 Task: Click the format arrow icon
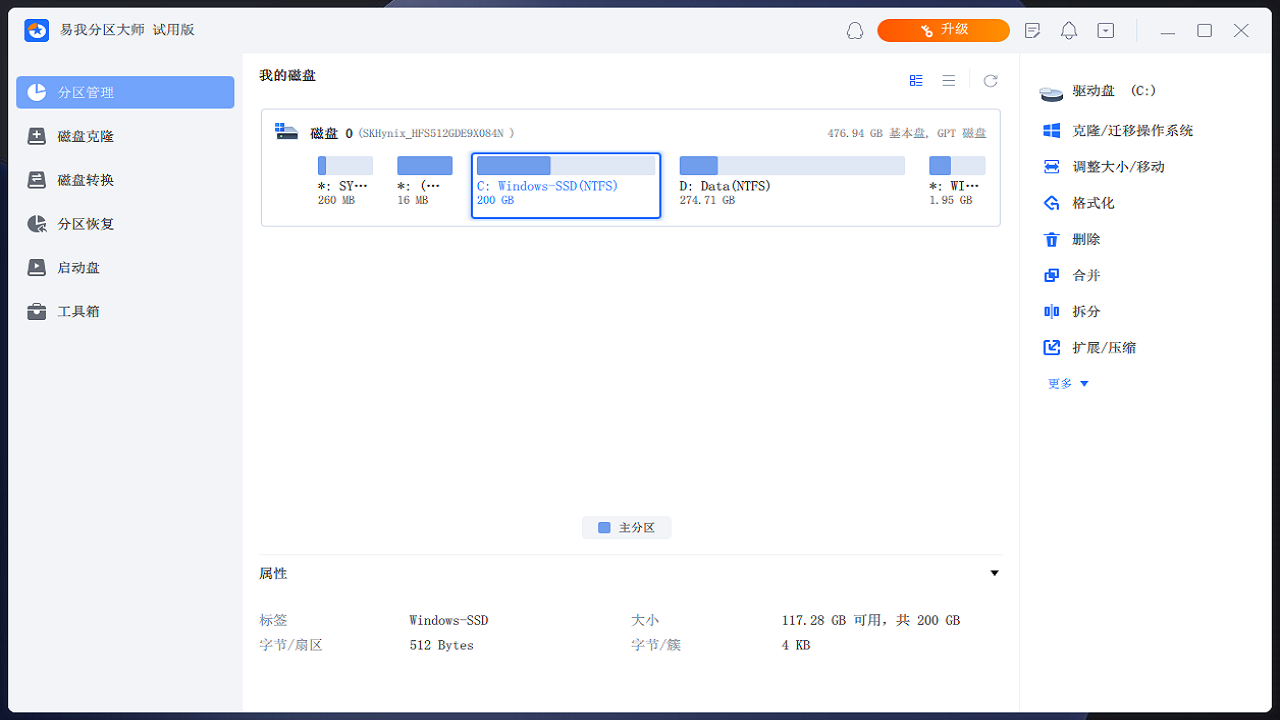[1051, 203]
